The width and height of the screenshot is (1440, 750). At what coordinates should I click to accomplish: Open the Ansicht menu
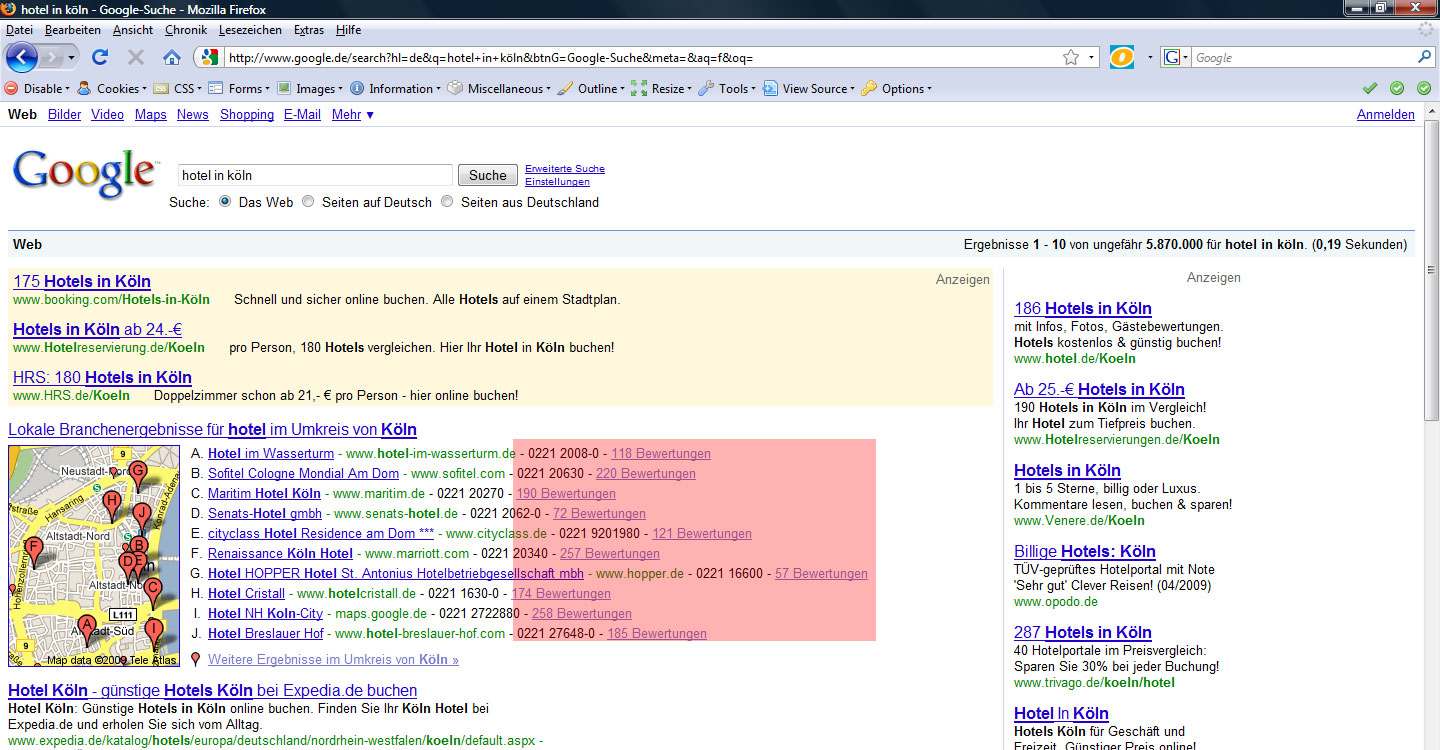pyautogui.click(x=133, y=30)
